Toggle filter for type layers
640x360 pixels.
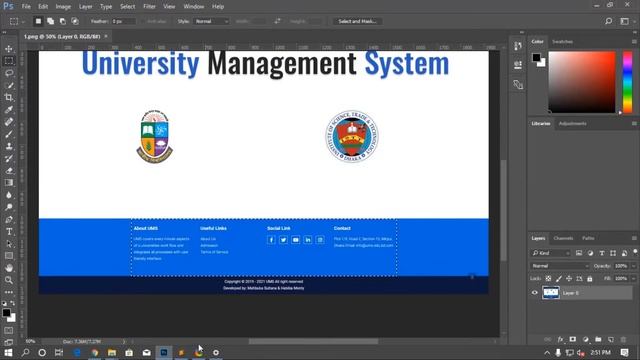pos(602,253)
